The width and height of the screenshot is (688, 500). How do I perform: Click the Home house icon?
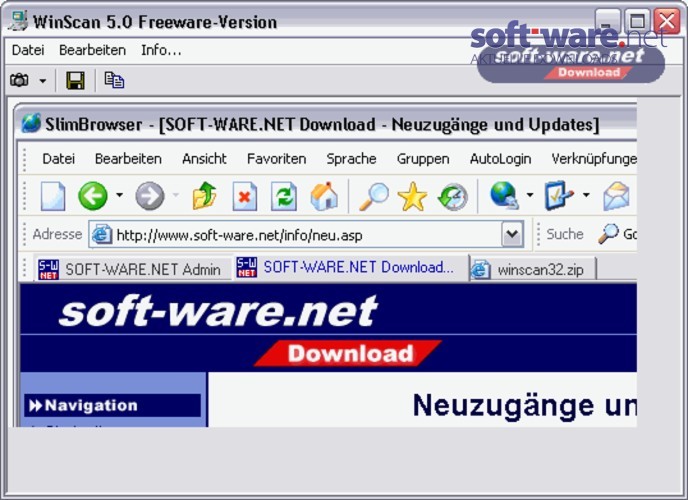[x=324, y=196]
